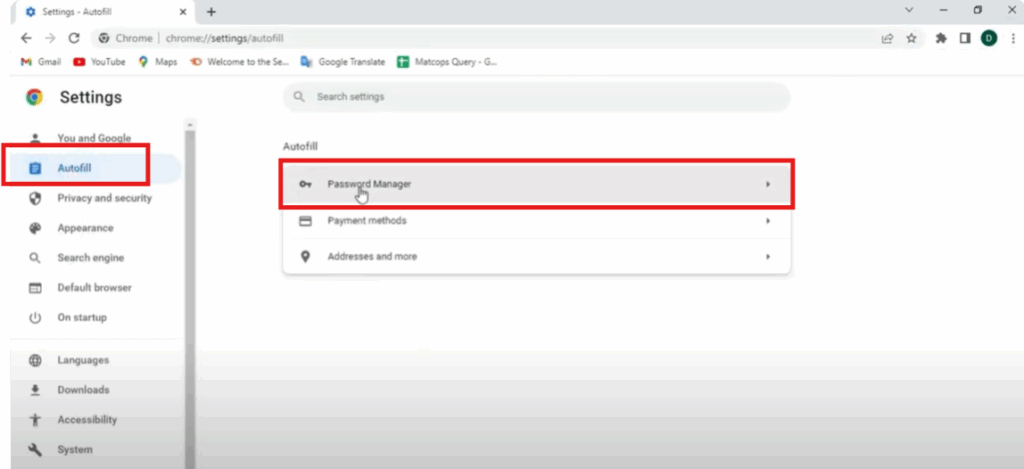This screenshot has width=1024, height=469.
Task: Click the On startup power icon
Action: 35,317
